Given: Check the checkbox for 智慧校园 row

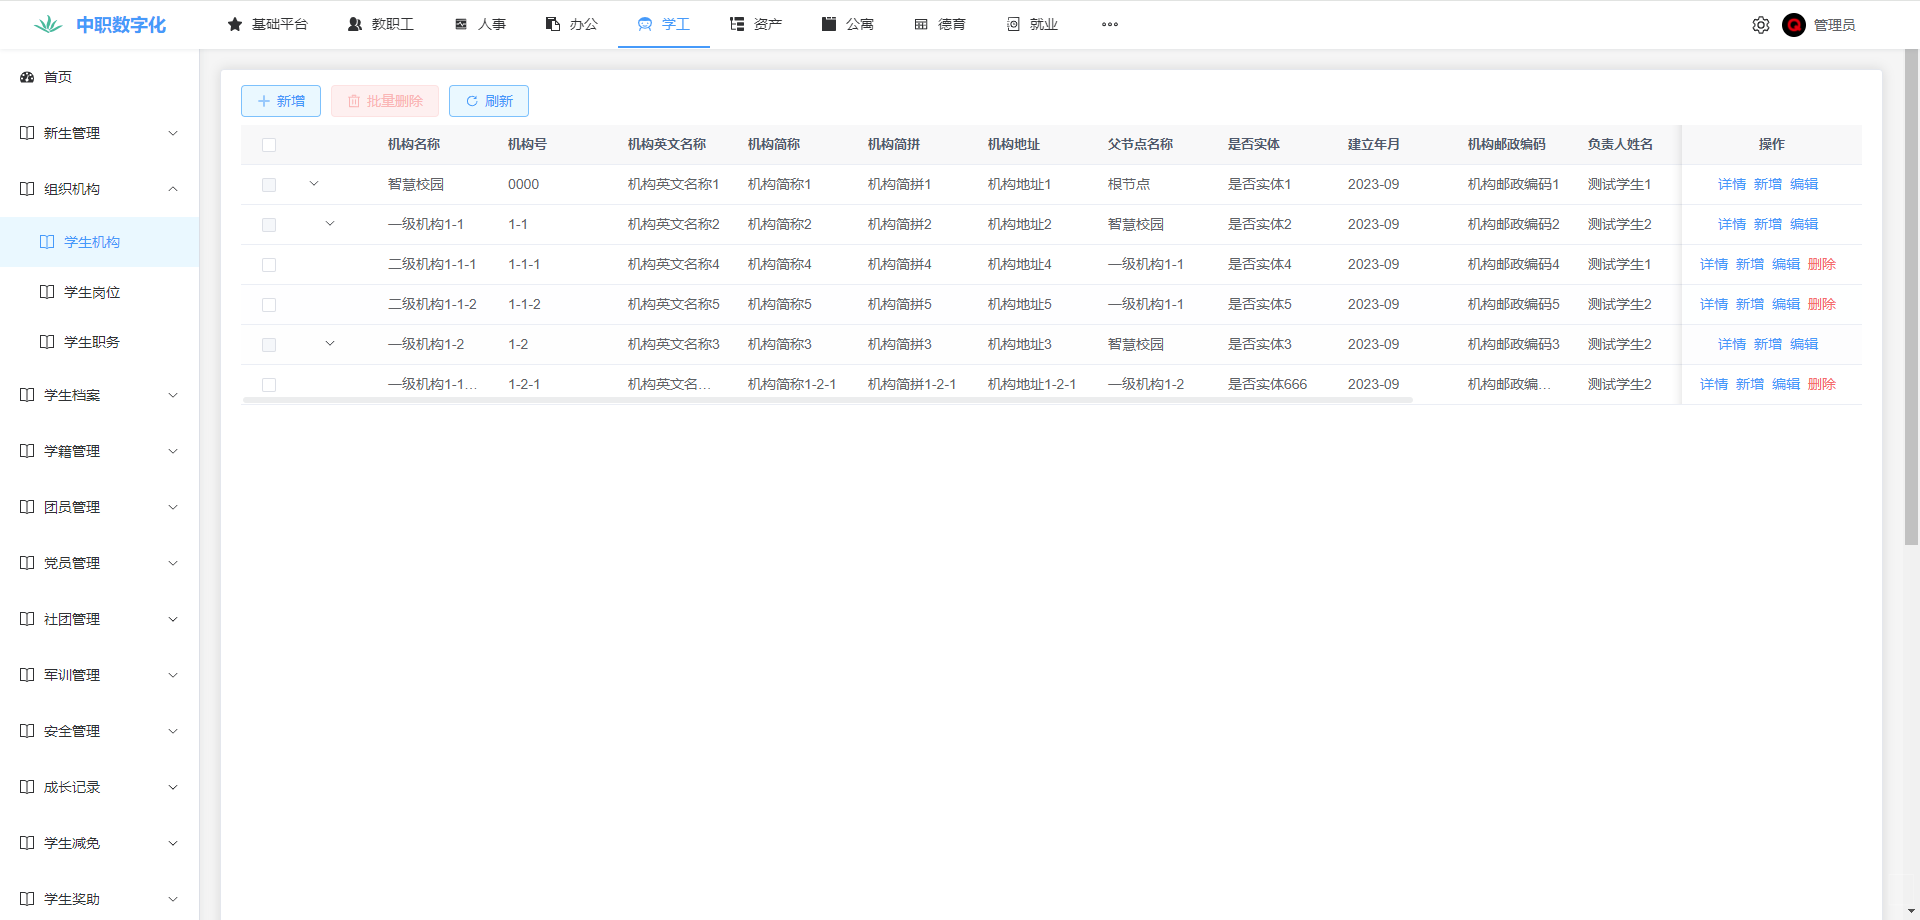Looking at the screenshot, I should (269, 185).
